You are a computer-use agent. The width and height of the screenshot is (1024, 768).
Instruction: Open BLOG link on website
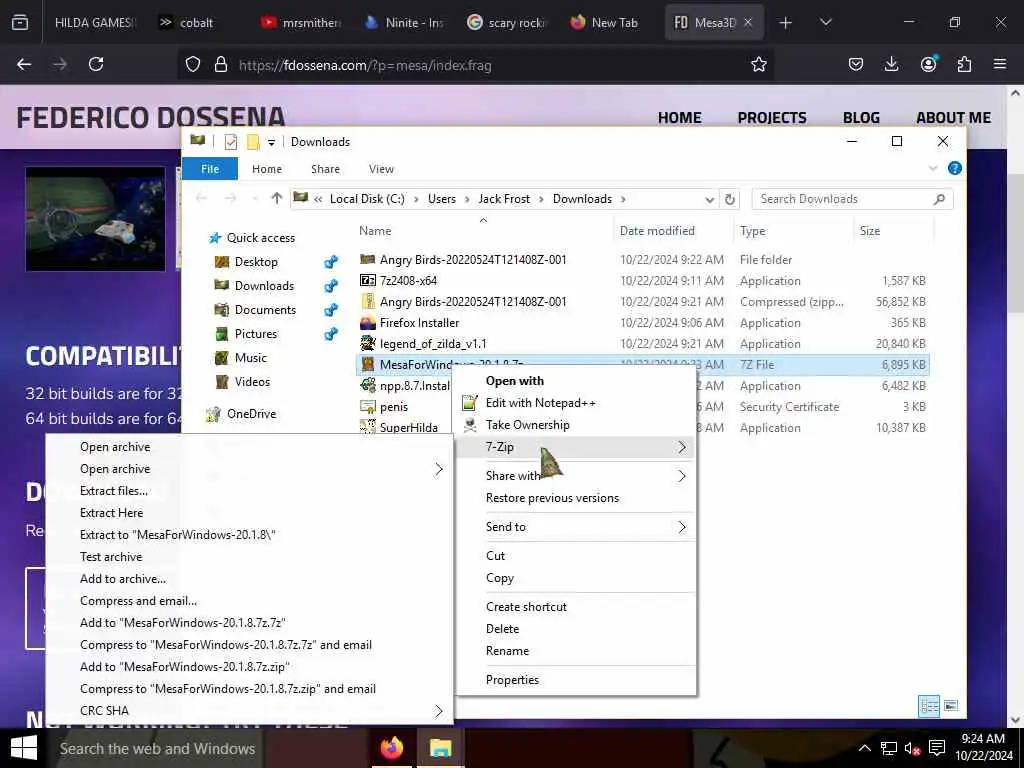861,118
